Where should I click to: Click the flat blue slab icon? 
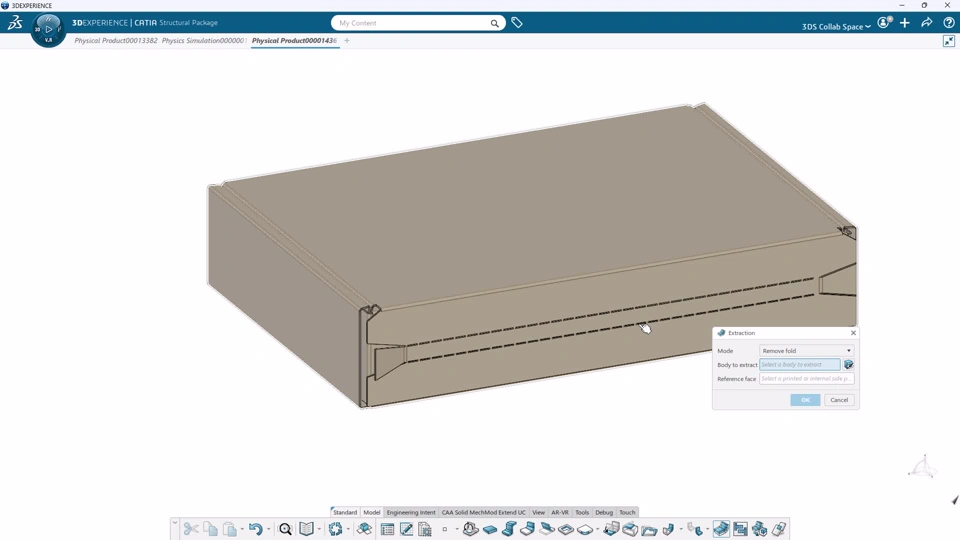pos(490,529)
